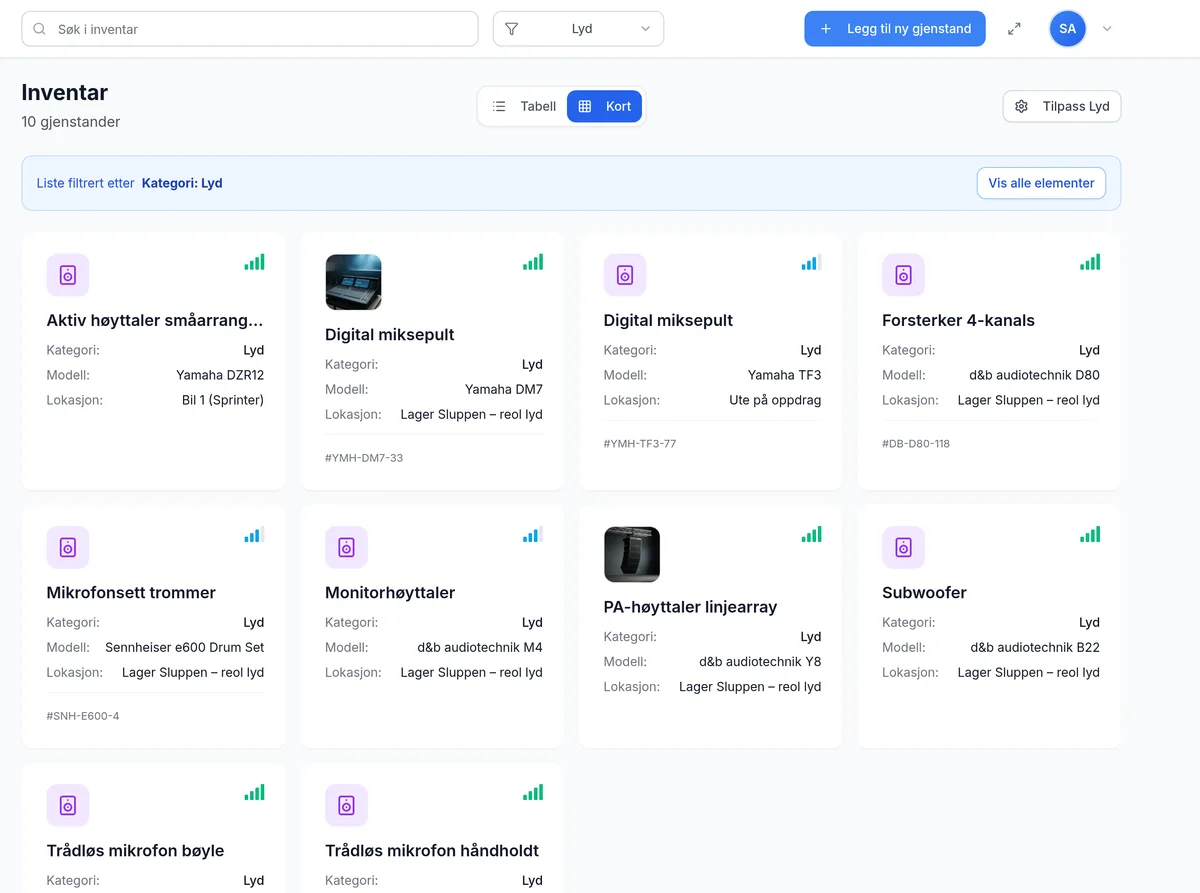Click Vis alle elementer button
The image size is (1200, 893).
[x=1041, y=183]
